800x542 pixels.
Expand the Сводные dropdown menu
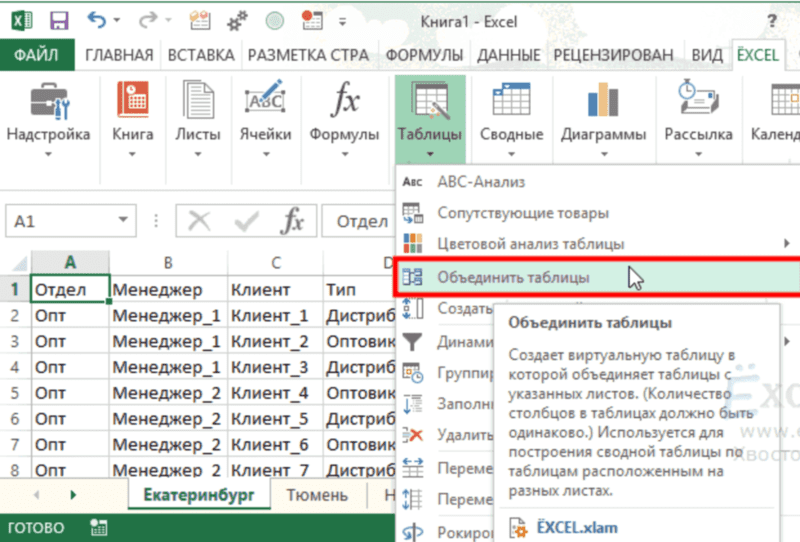point(511,154)
